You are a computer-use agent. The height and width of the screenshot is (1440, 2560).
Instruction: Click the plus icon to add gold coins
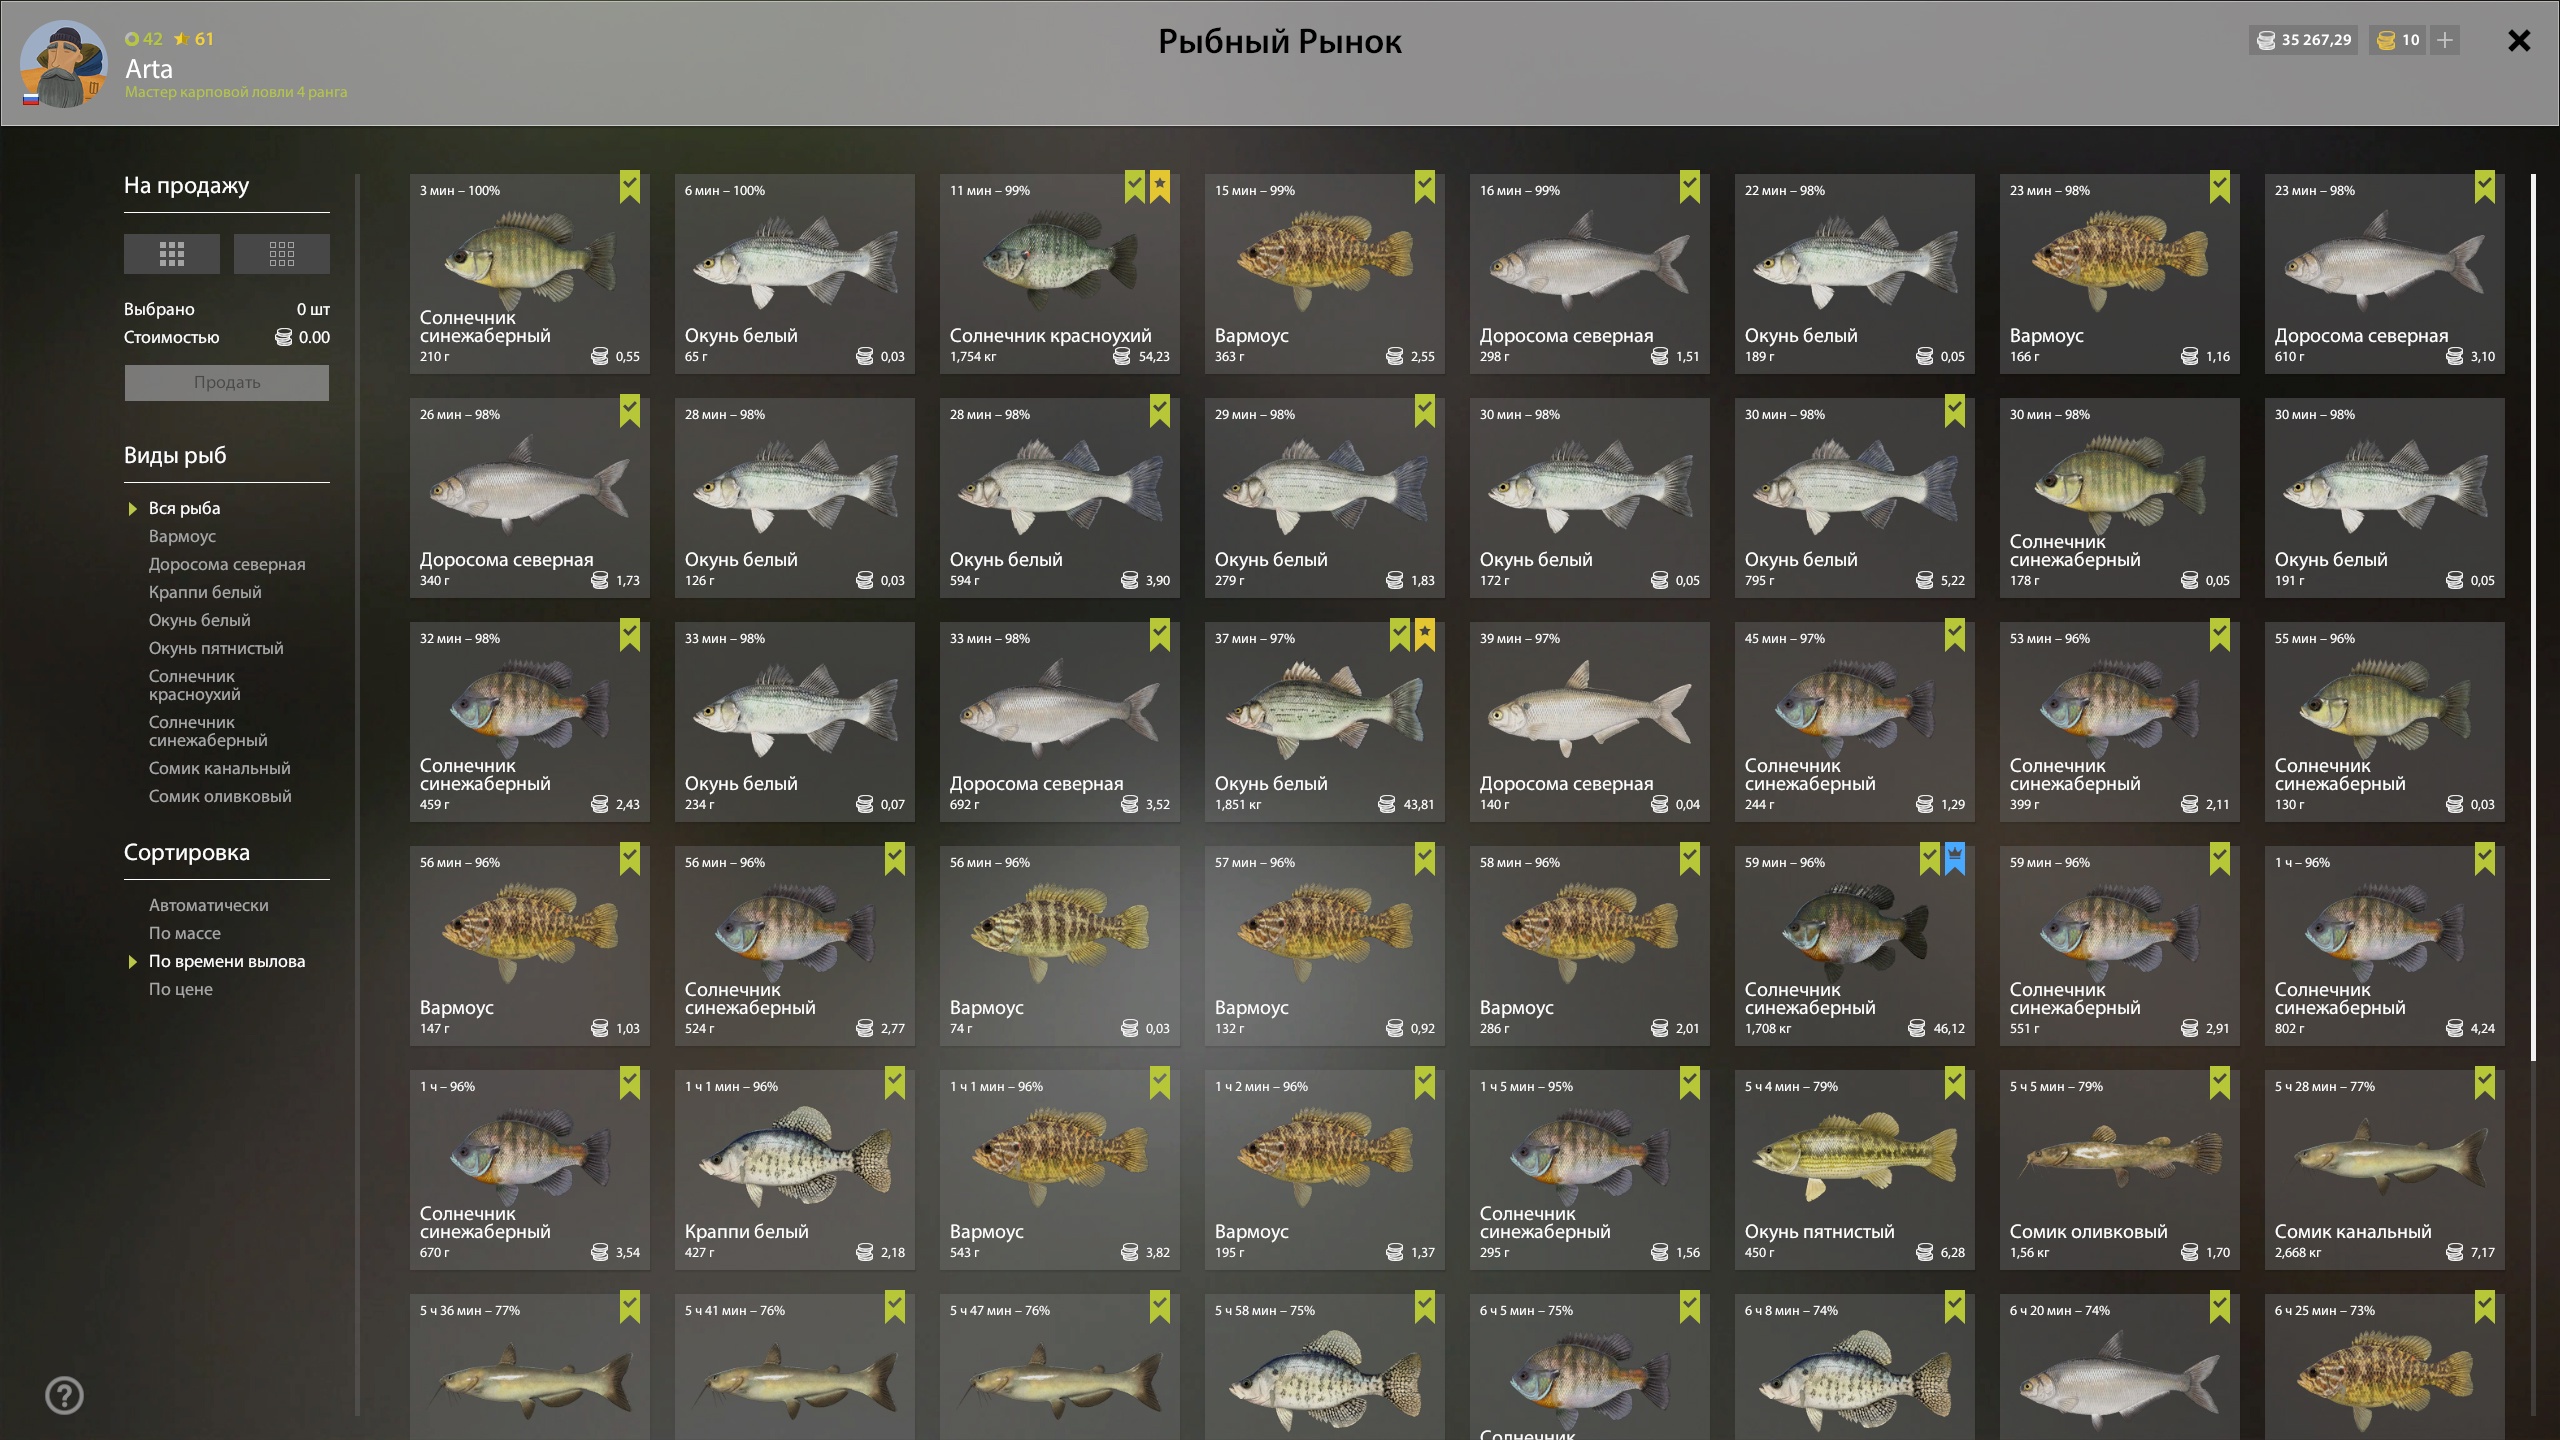coord(2444,40)
